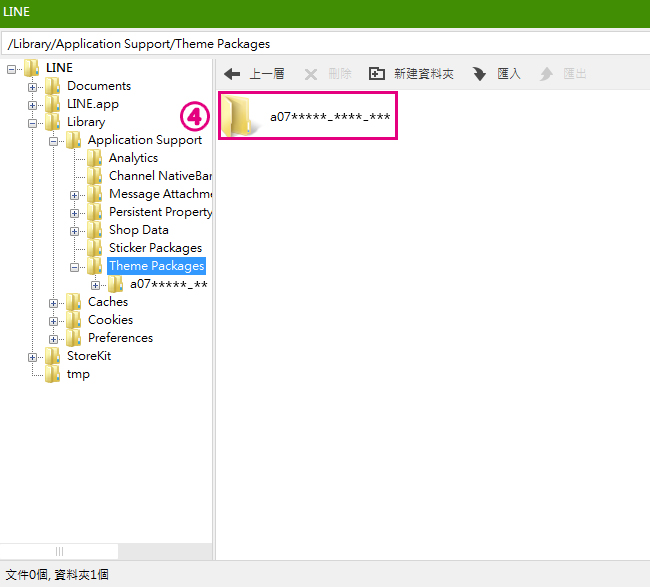Viewport: 650px width, 587px height.
Task: Expand the Shop Data node
Action: [x=75, y=231]
